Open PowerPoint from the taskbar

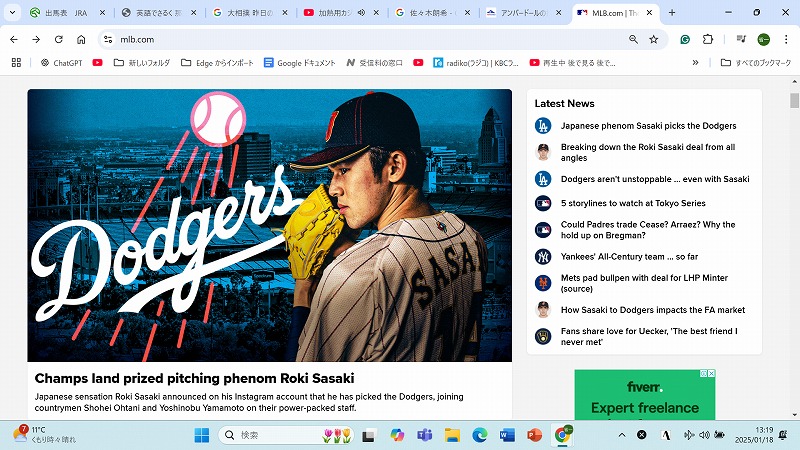pyautogui.click(x=535, y=435)
